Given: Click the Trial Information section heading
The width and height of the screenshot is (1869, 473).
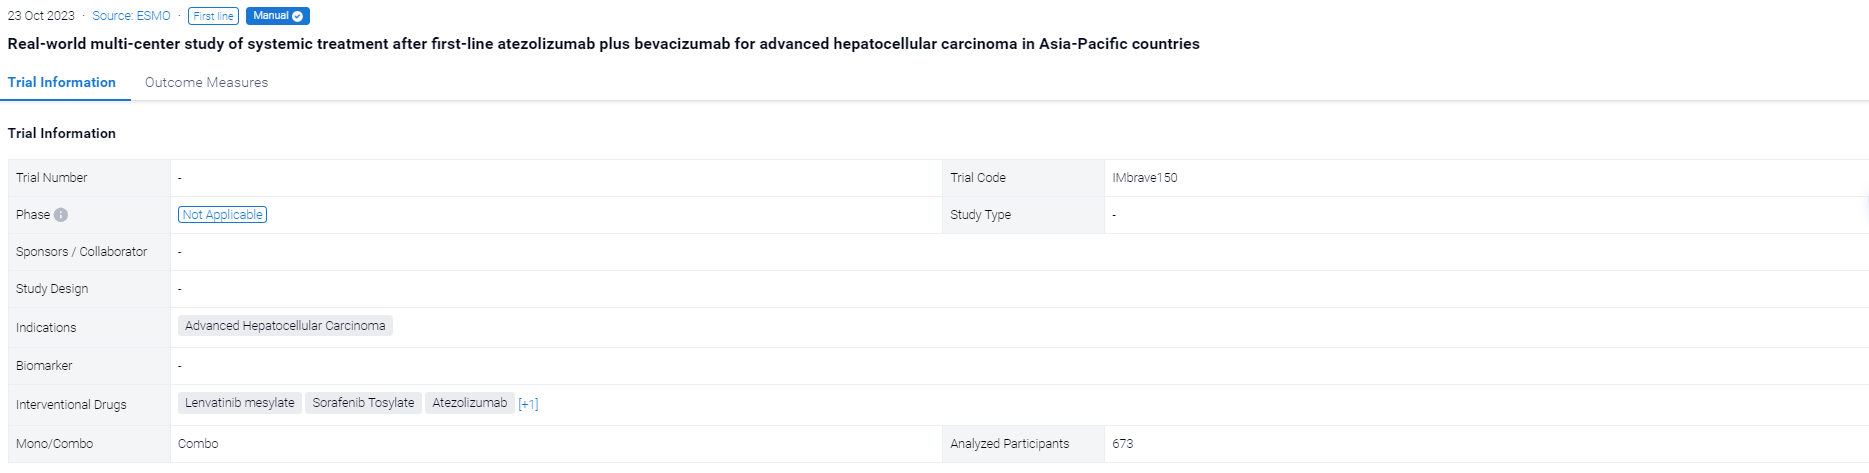Looking at the screenshot, I should pyautogui.click(x=62, y=133).
